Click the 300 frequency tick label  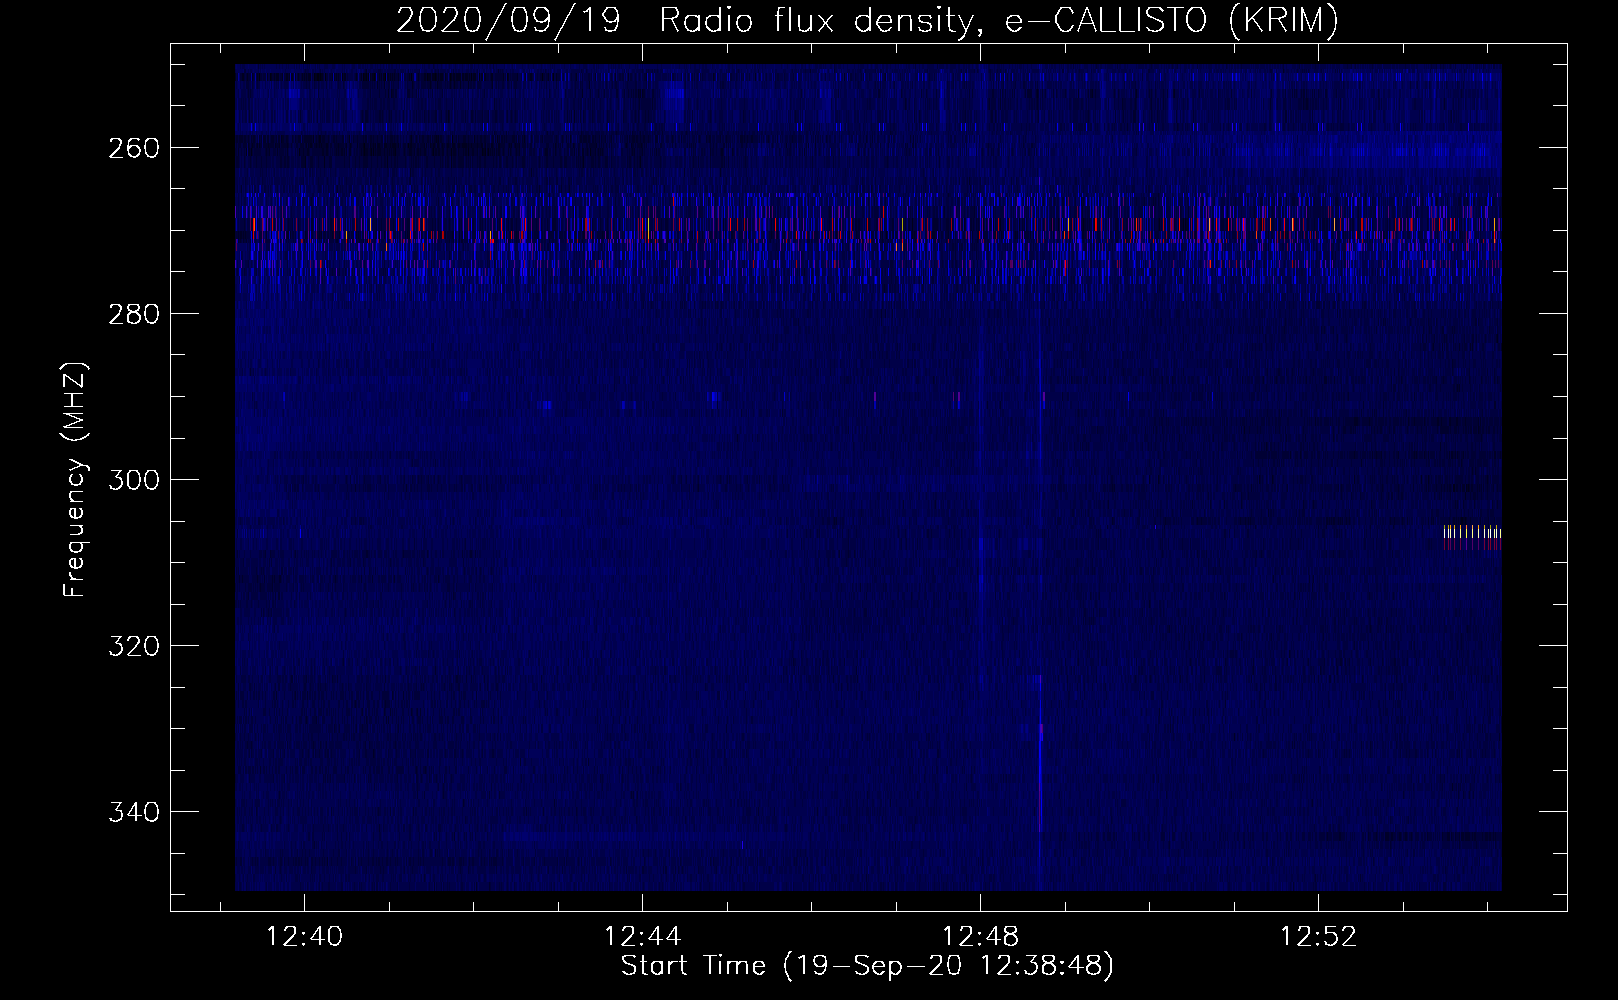click(x=132, y=480)
